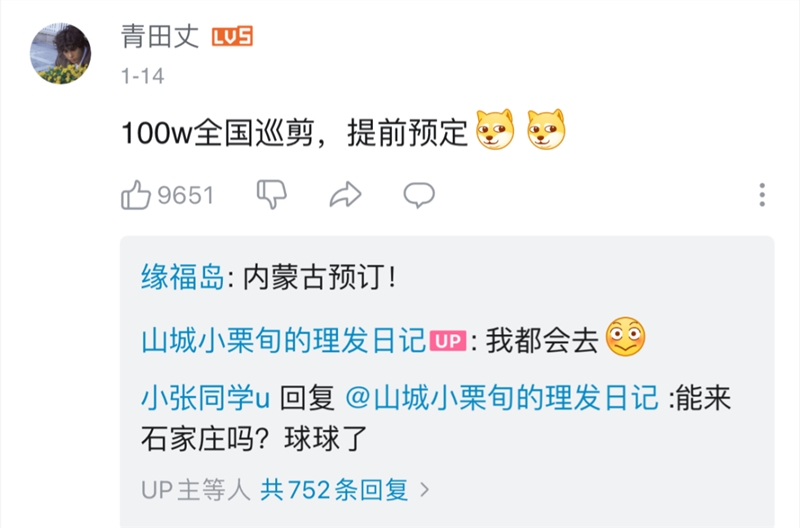
Task: Open the three-dot more options menu
Action: (762, 195)
